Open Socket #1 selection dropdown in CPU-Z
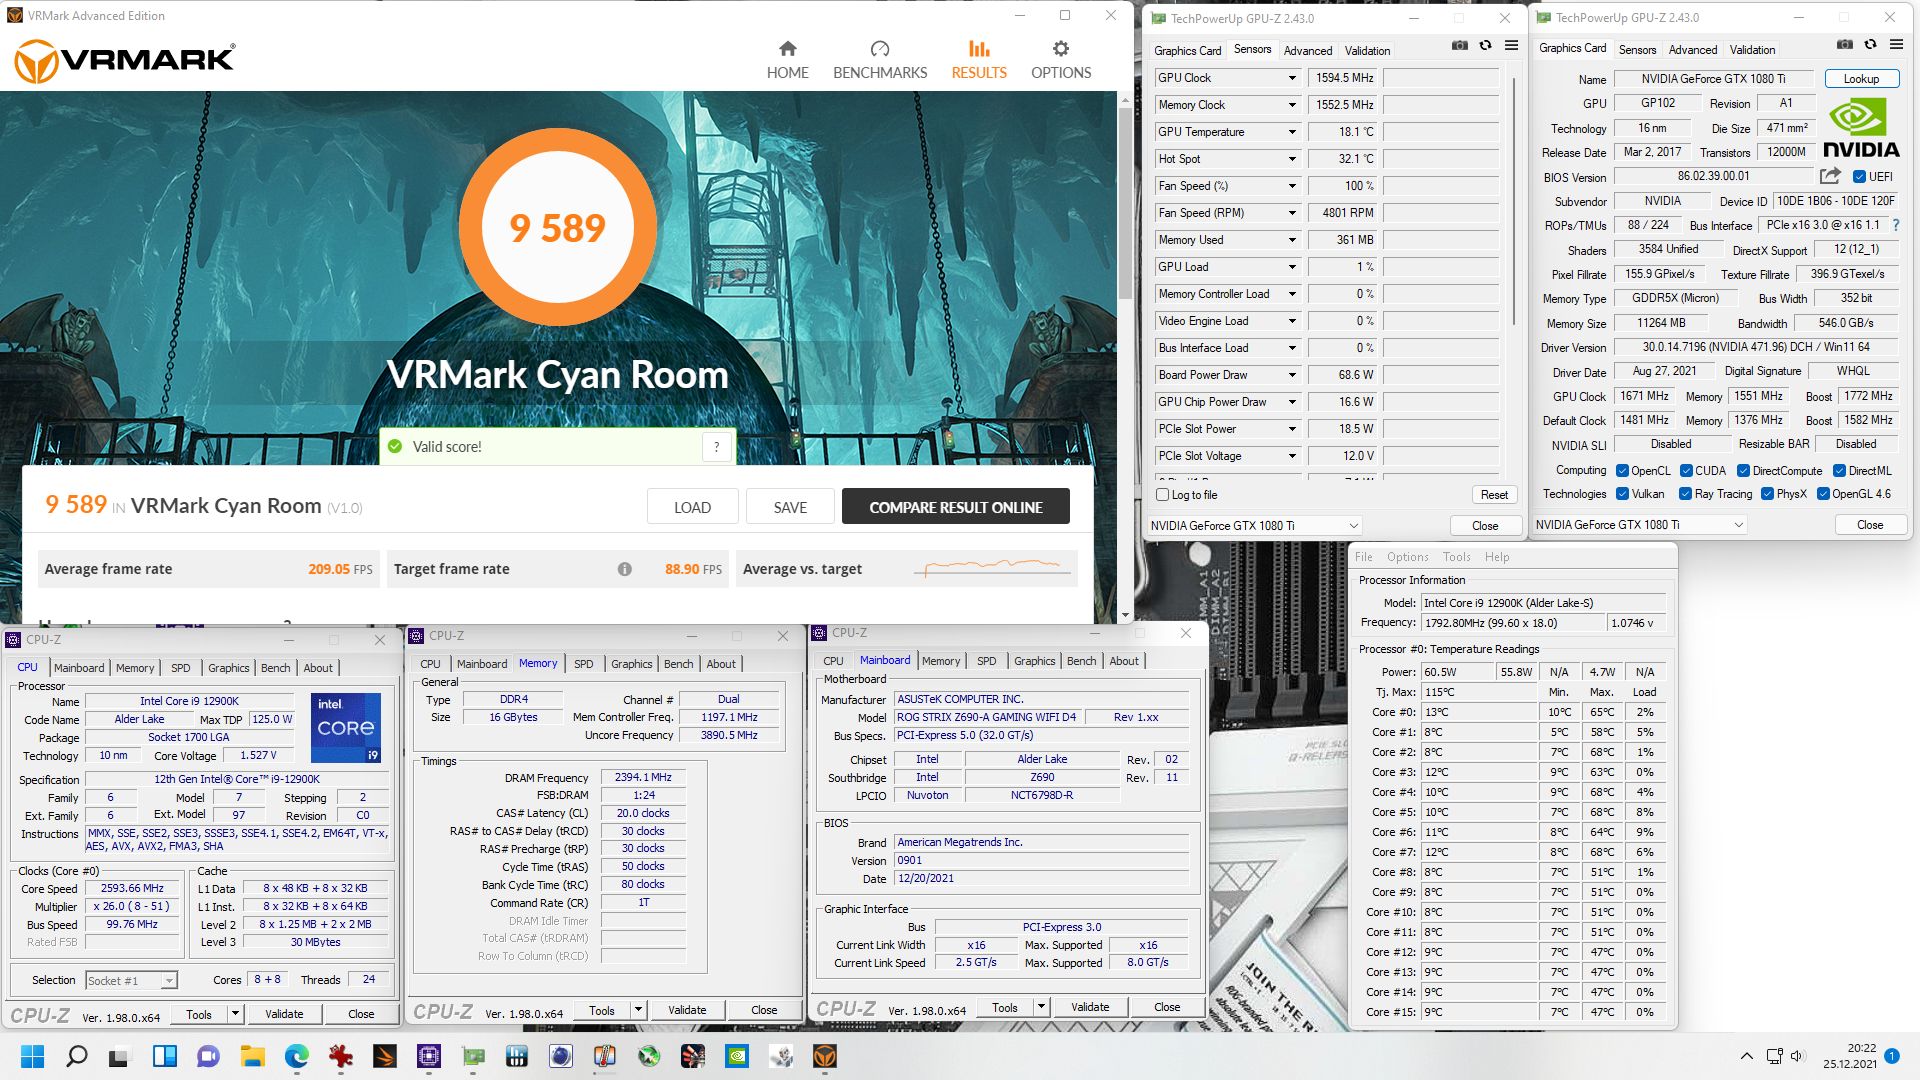Screen dimensions: 1920x1080 coord(131,981)
